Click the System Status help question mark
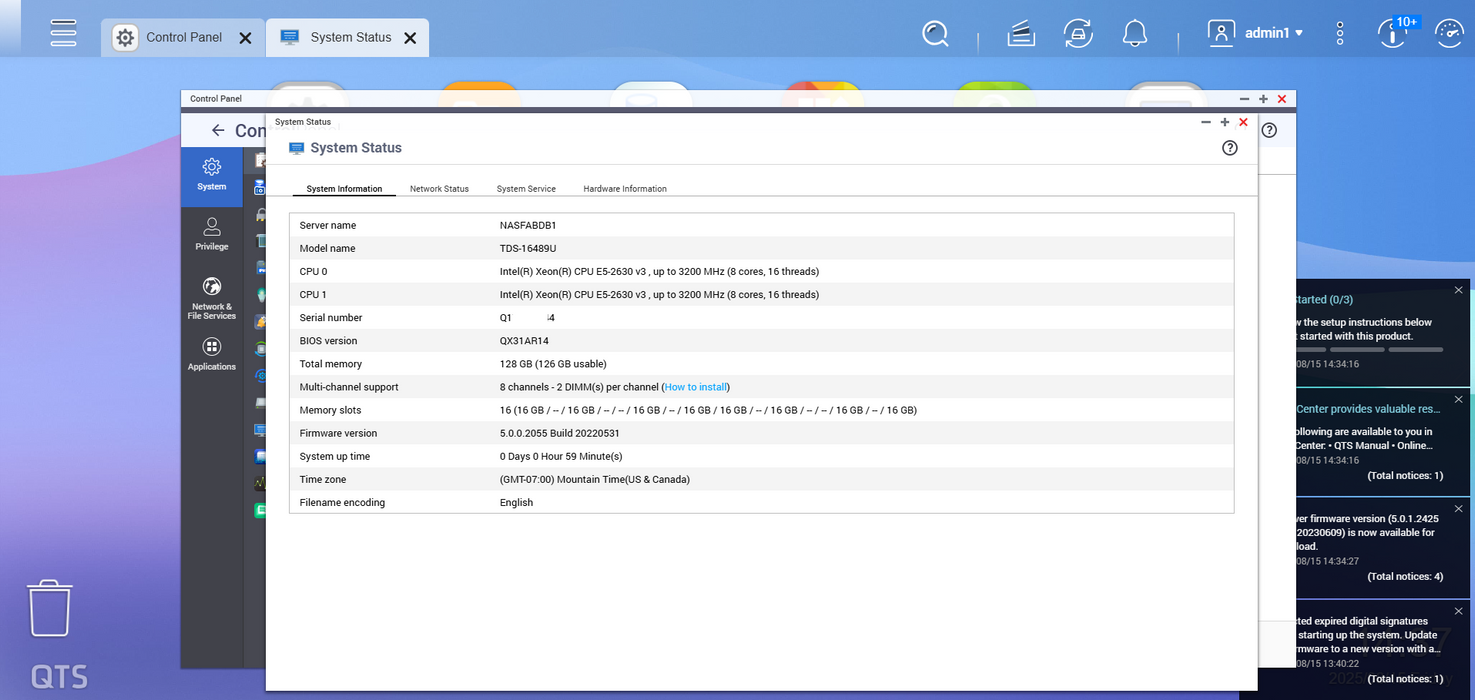This screenshot has height=700, width=1475. (x=1230, y=148)
